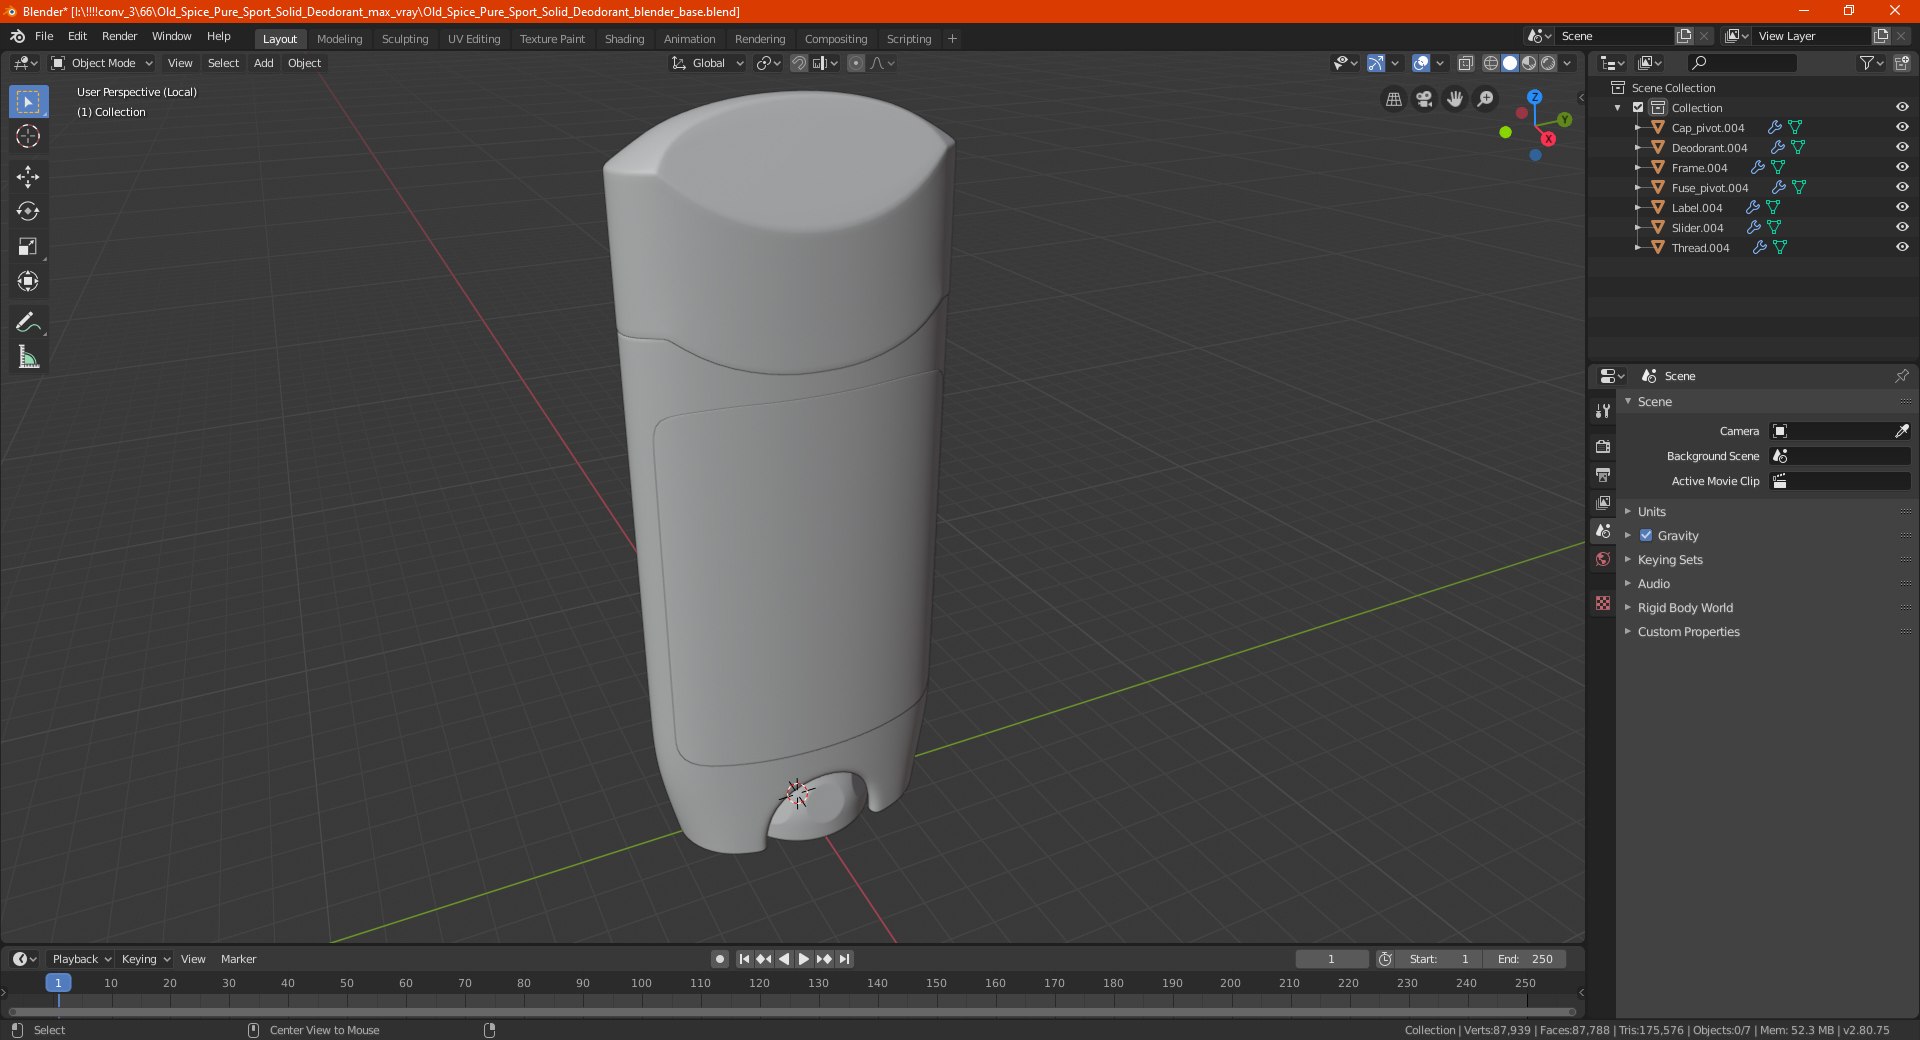Click the End frame value field

[x=1525, y=959]
